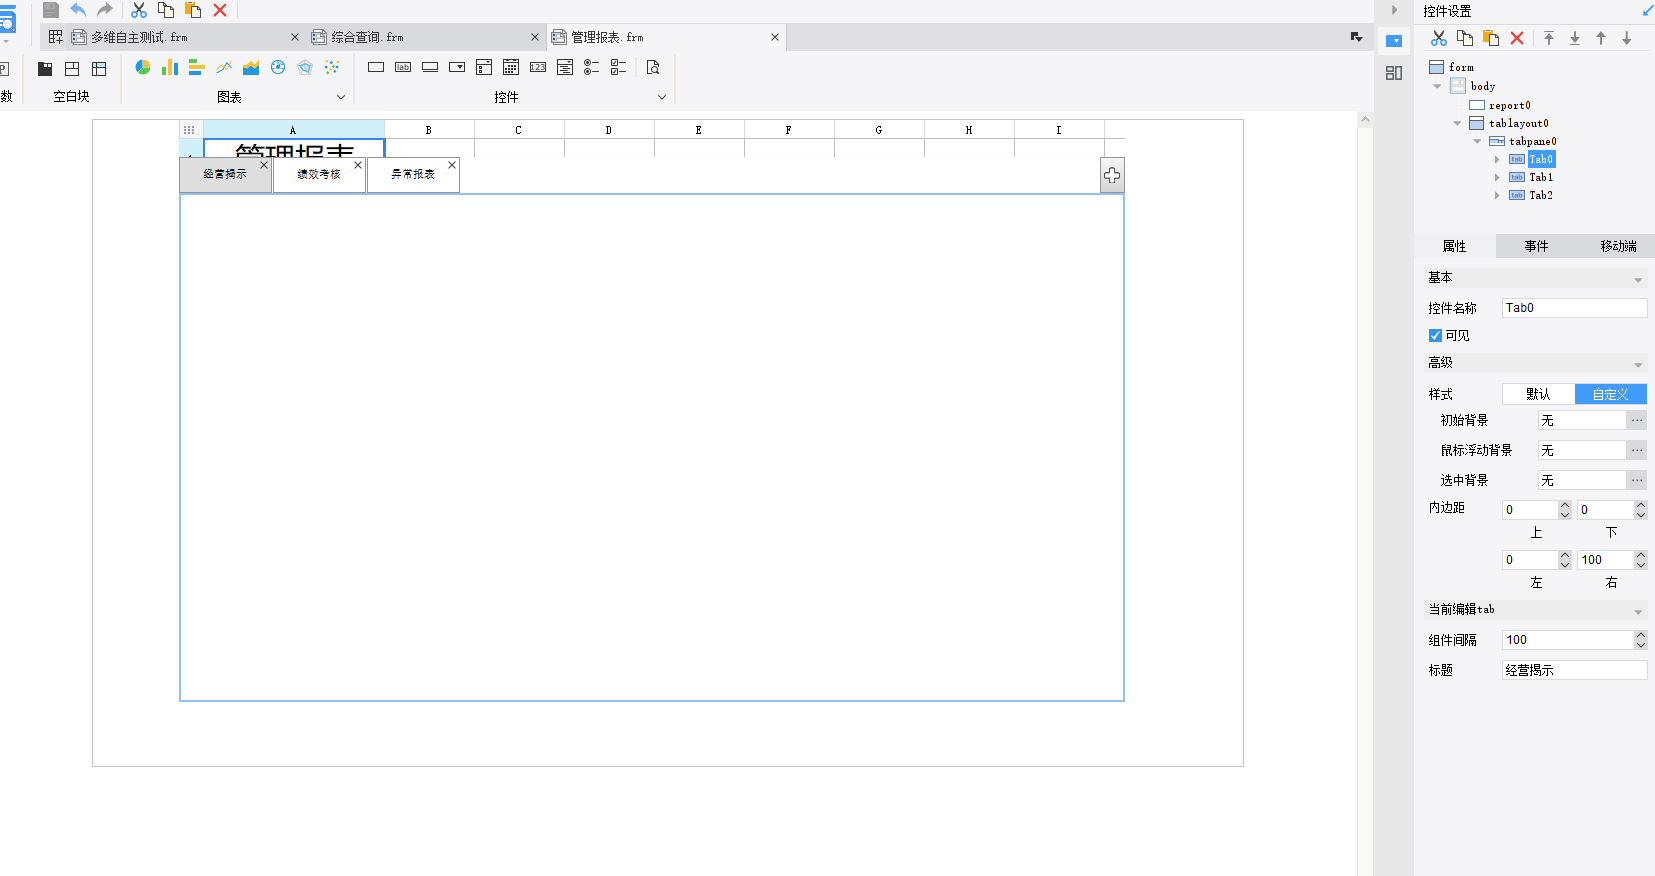Collapse the tabpane0 tree node
This screenshot has height=876, width=1655.
click(x=1477, y=141)
